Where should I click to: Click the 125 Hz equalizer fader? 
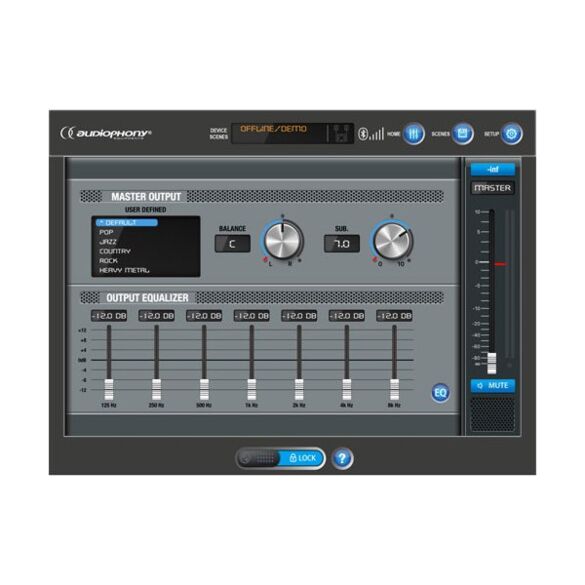click(109, 390)
